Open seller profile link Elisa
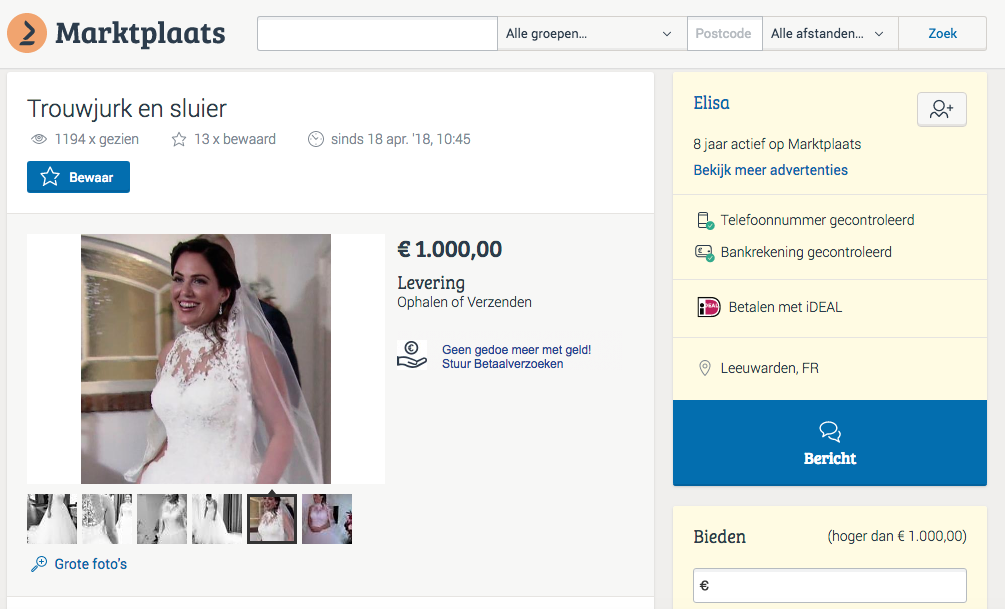This screenshot has width=1005, height=609. [711, 103]
